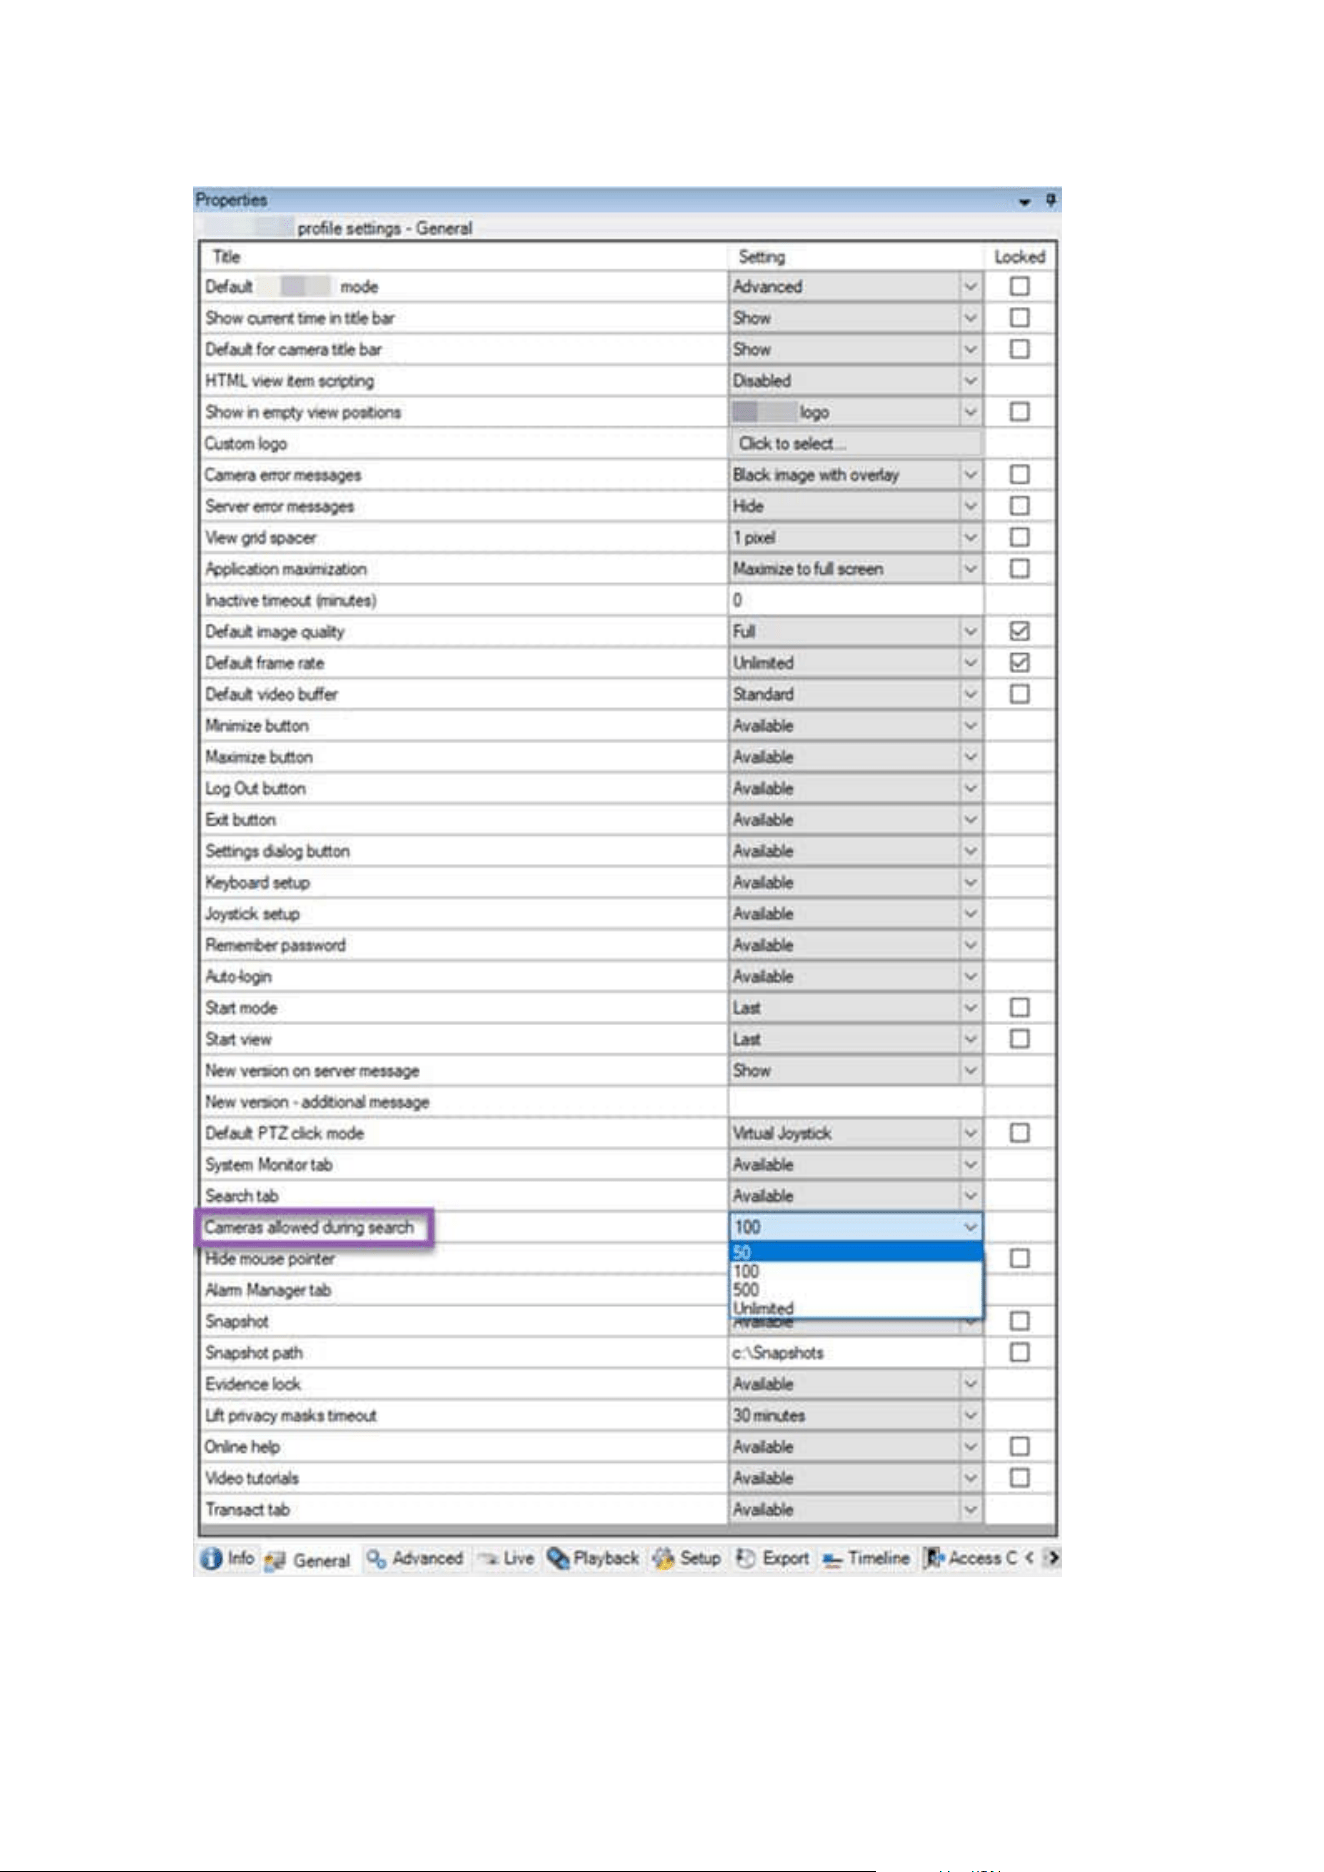Select 500 in the cameras dropdown list
Image resolution: width=1324 pixels, height=1872 pixels.
[856, 1290]
